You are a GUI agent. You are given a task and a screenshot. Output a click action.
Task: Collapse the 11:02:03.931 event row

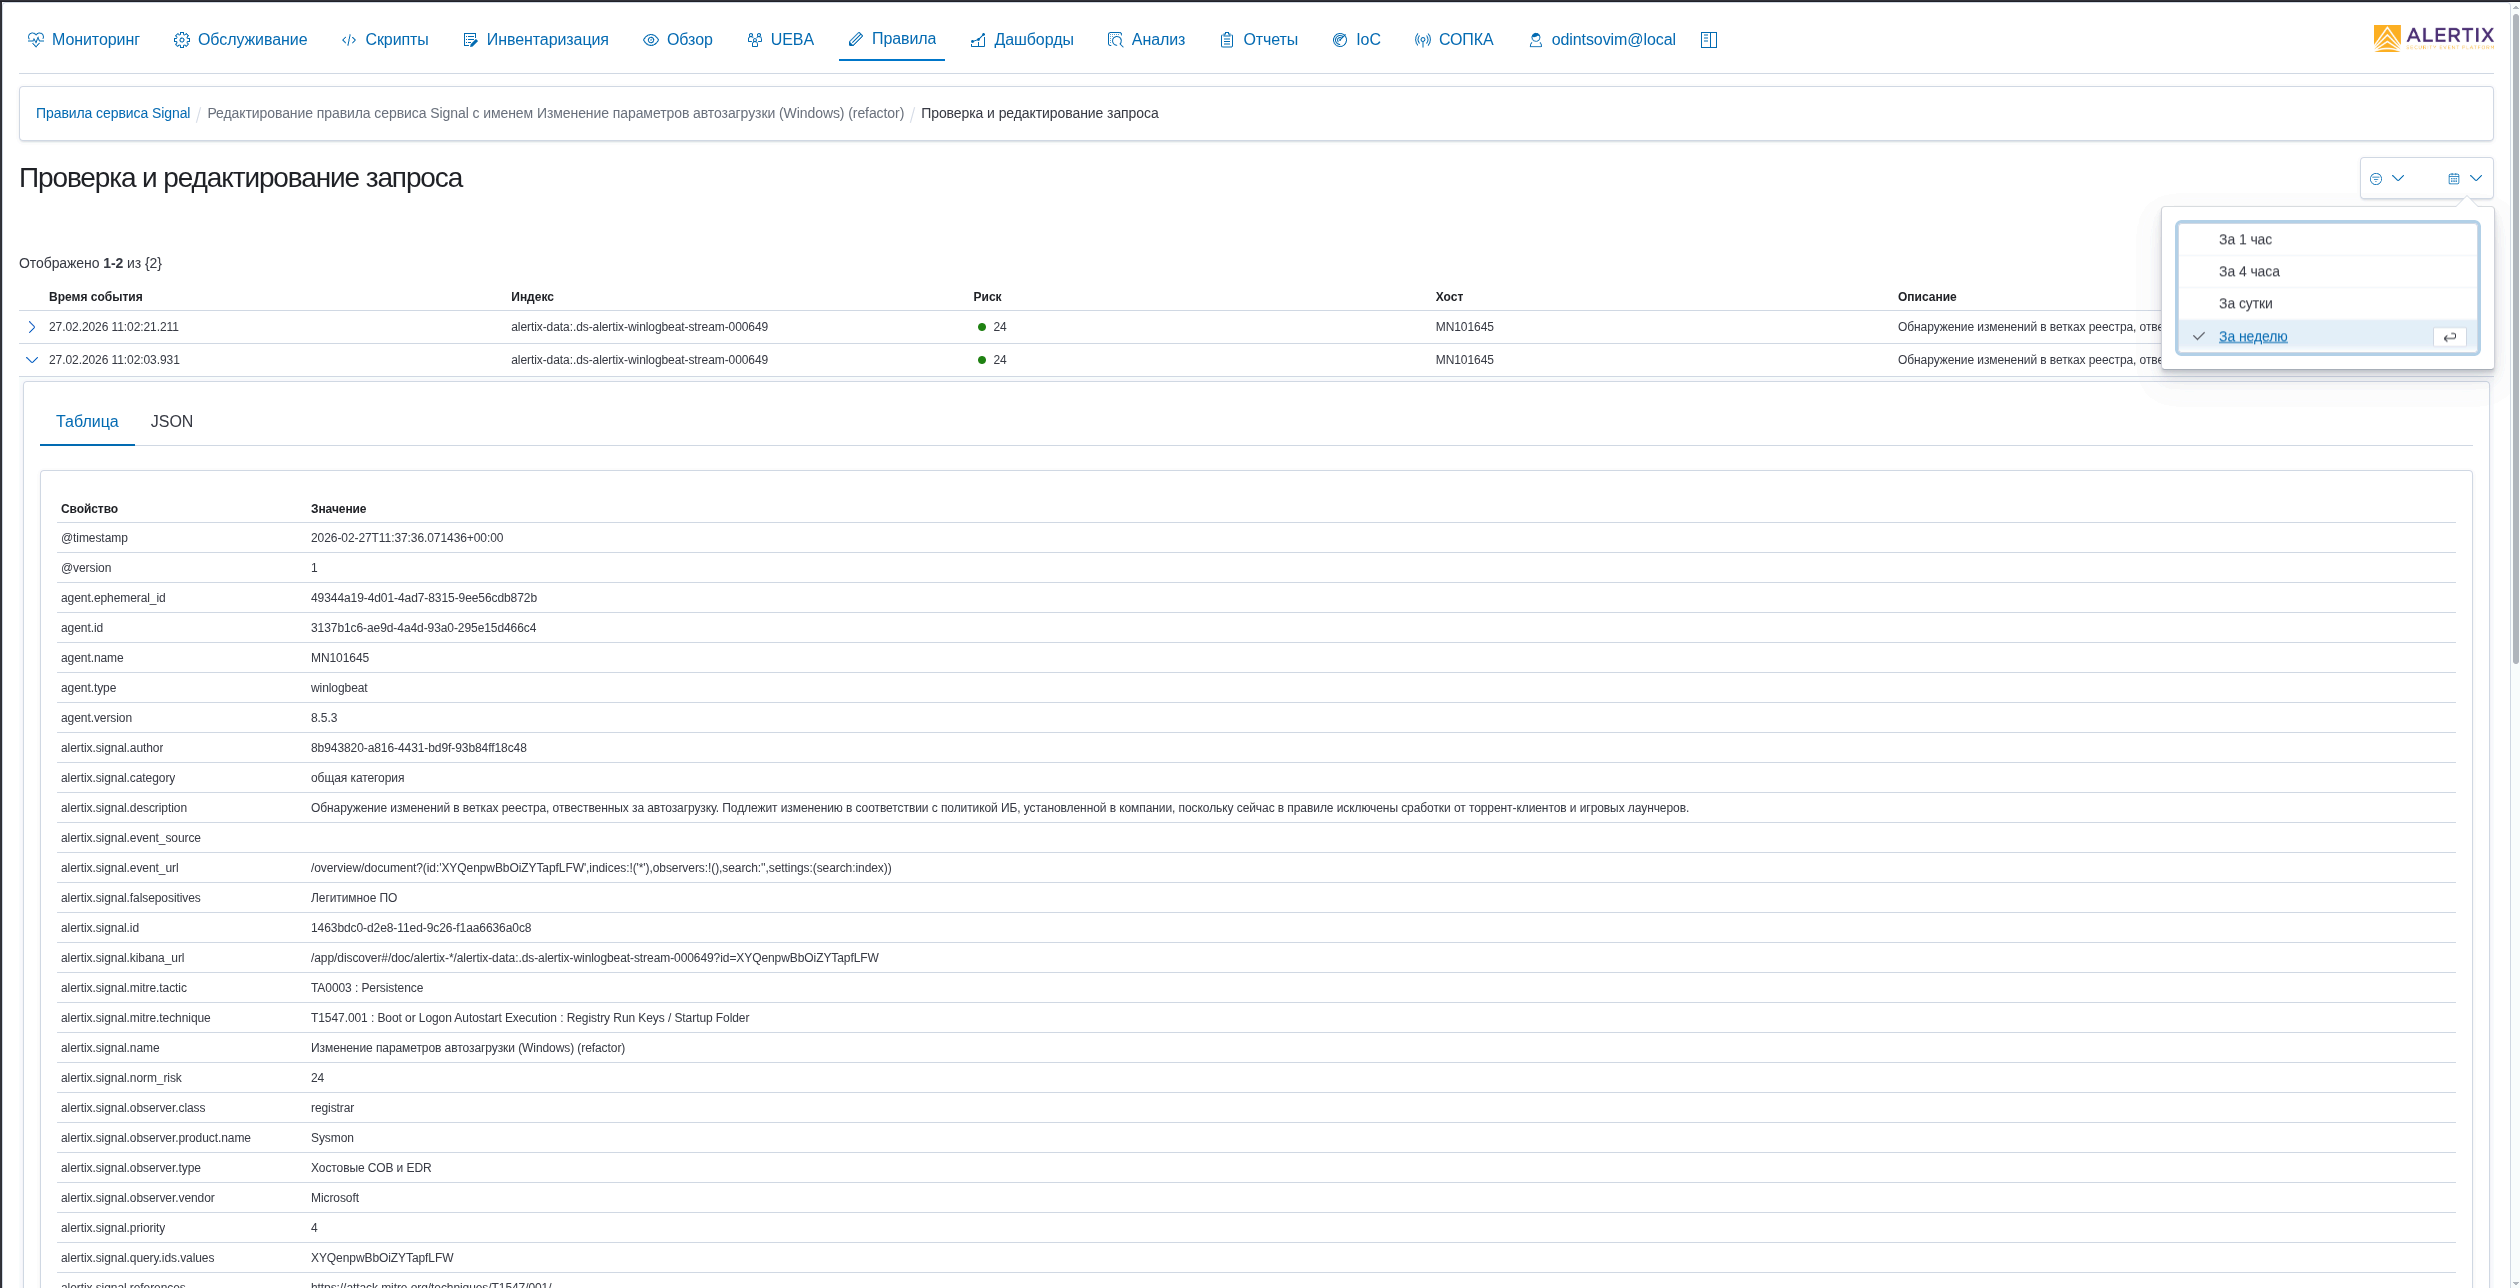point(32,360)
